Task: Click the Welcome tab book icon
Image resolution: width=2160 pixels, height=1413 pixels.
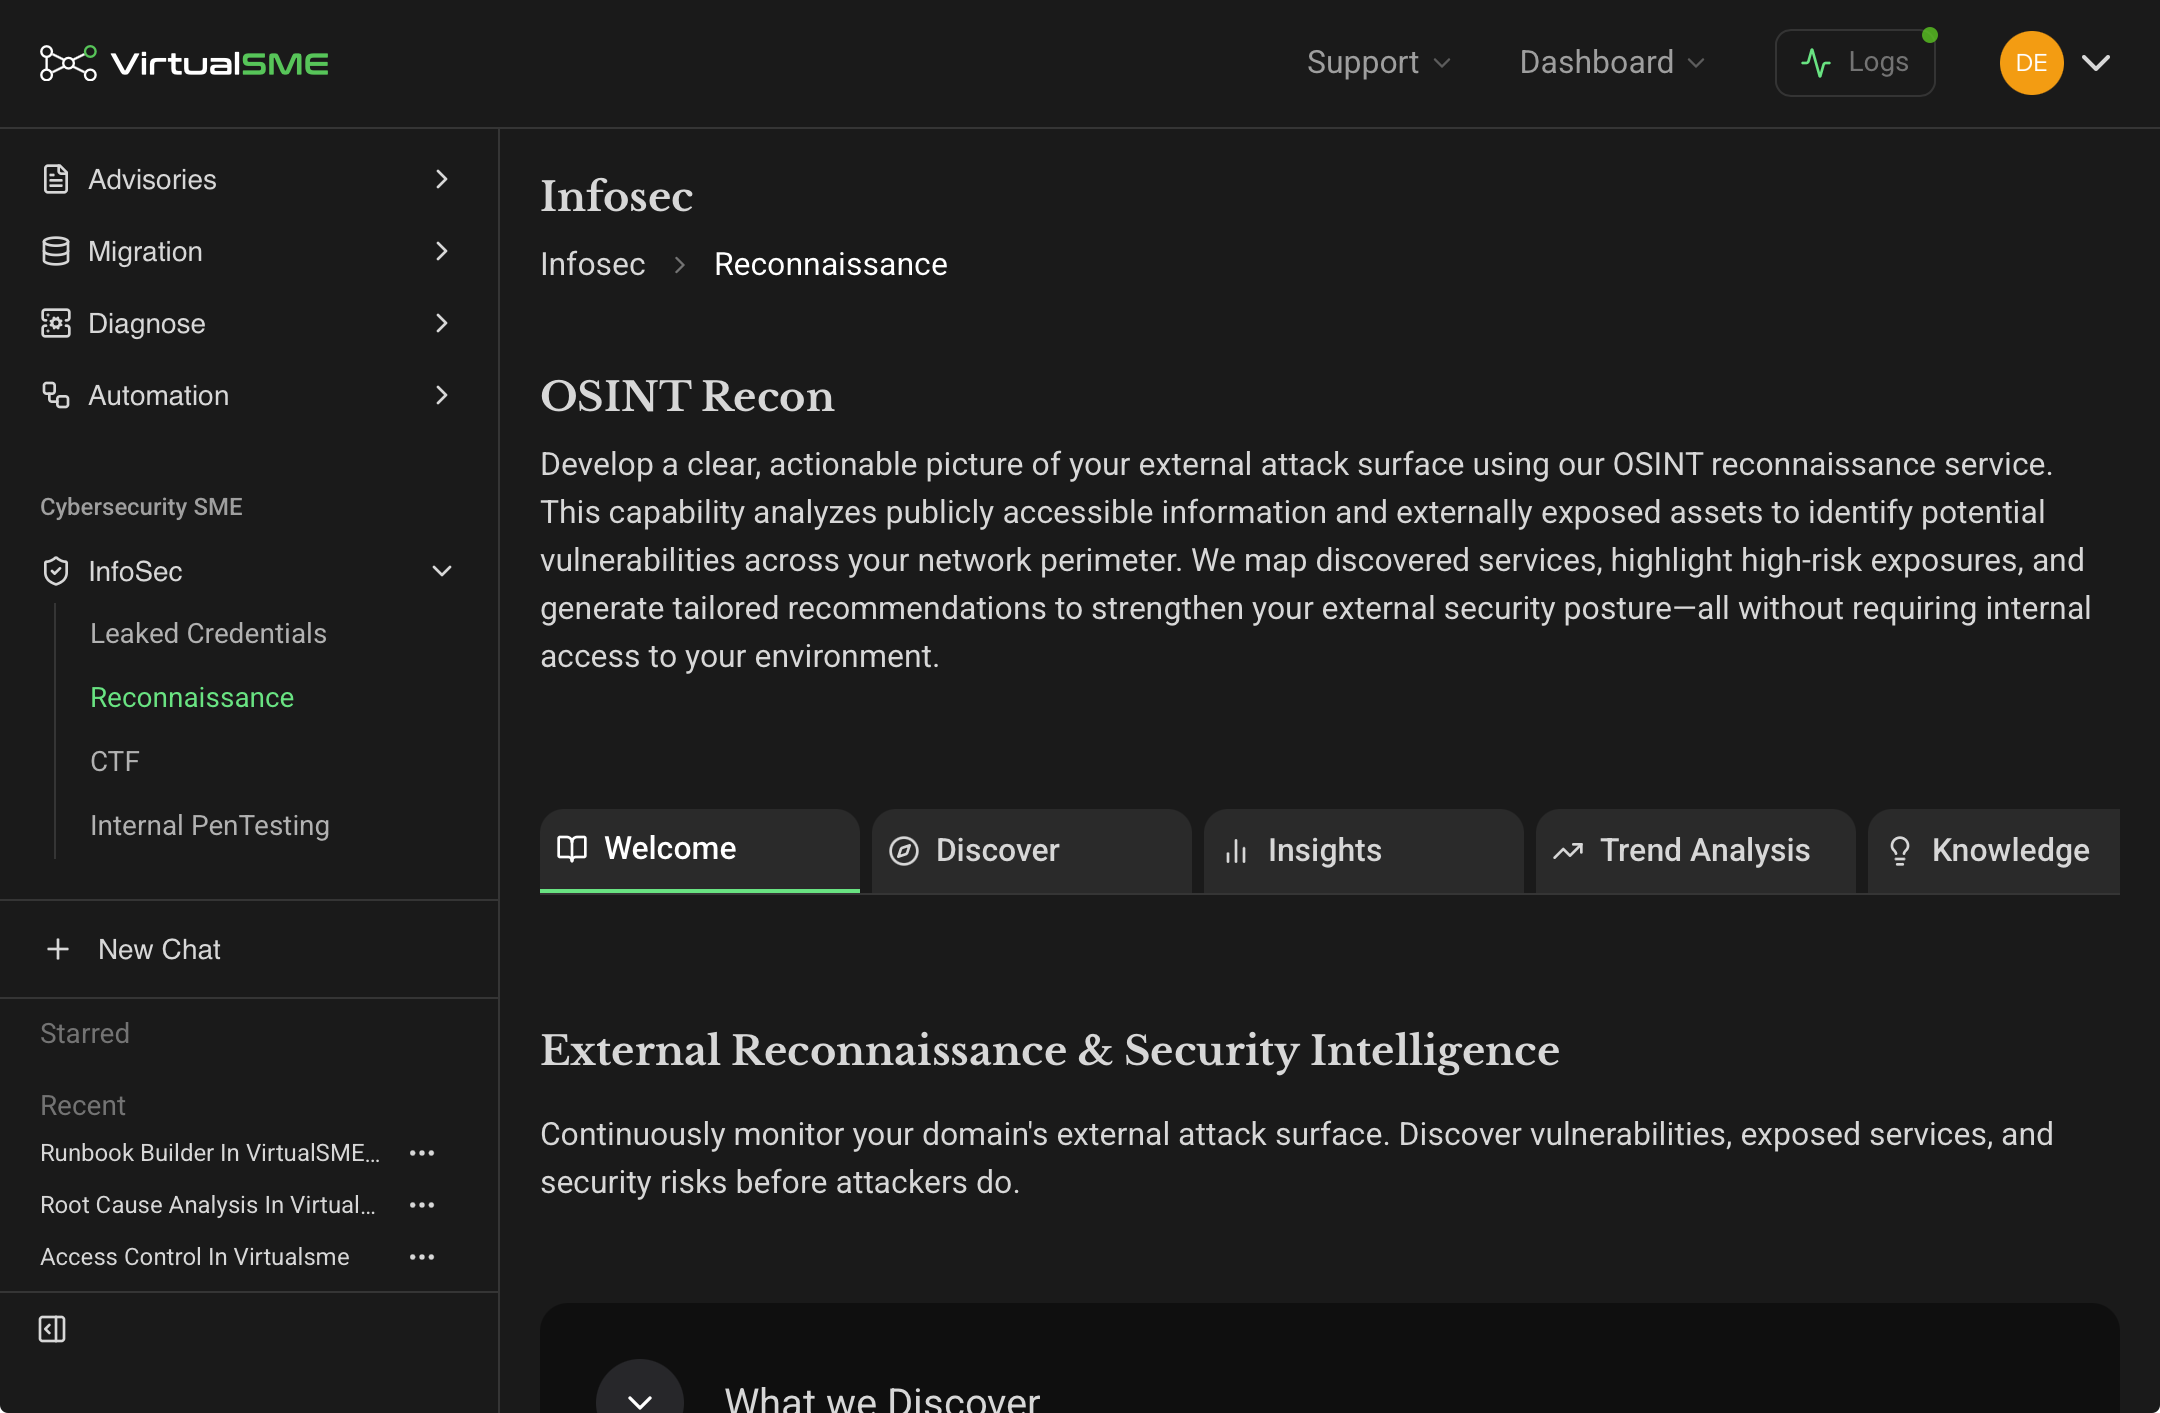Action: [x=572, y=849]
